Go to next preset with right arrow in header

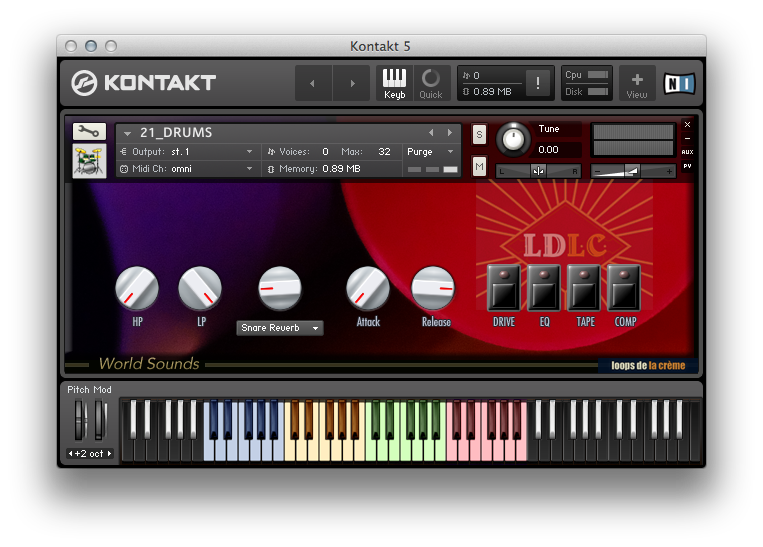pyautogui.click(x=352, y=83)
